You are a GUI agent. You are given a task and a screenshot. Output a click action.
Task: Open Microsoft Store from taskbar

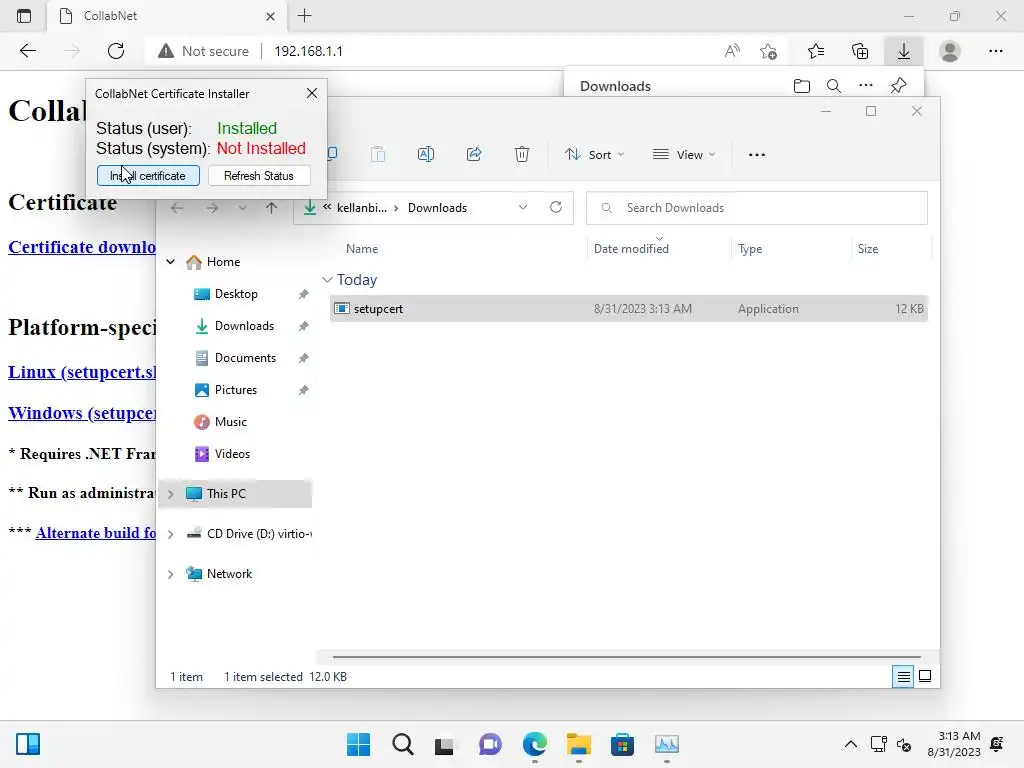tap(622, 744)
